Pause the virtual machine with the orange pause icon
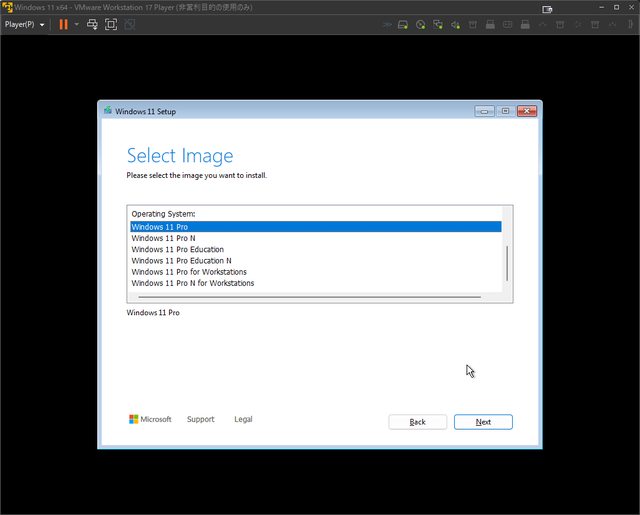Viewport: 640px width, 515px height. click(64, 24)
